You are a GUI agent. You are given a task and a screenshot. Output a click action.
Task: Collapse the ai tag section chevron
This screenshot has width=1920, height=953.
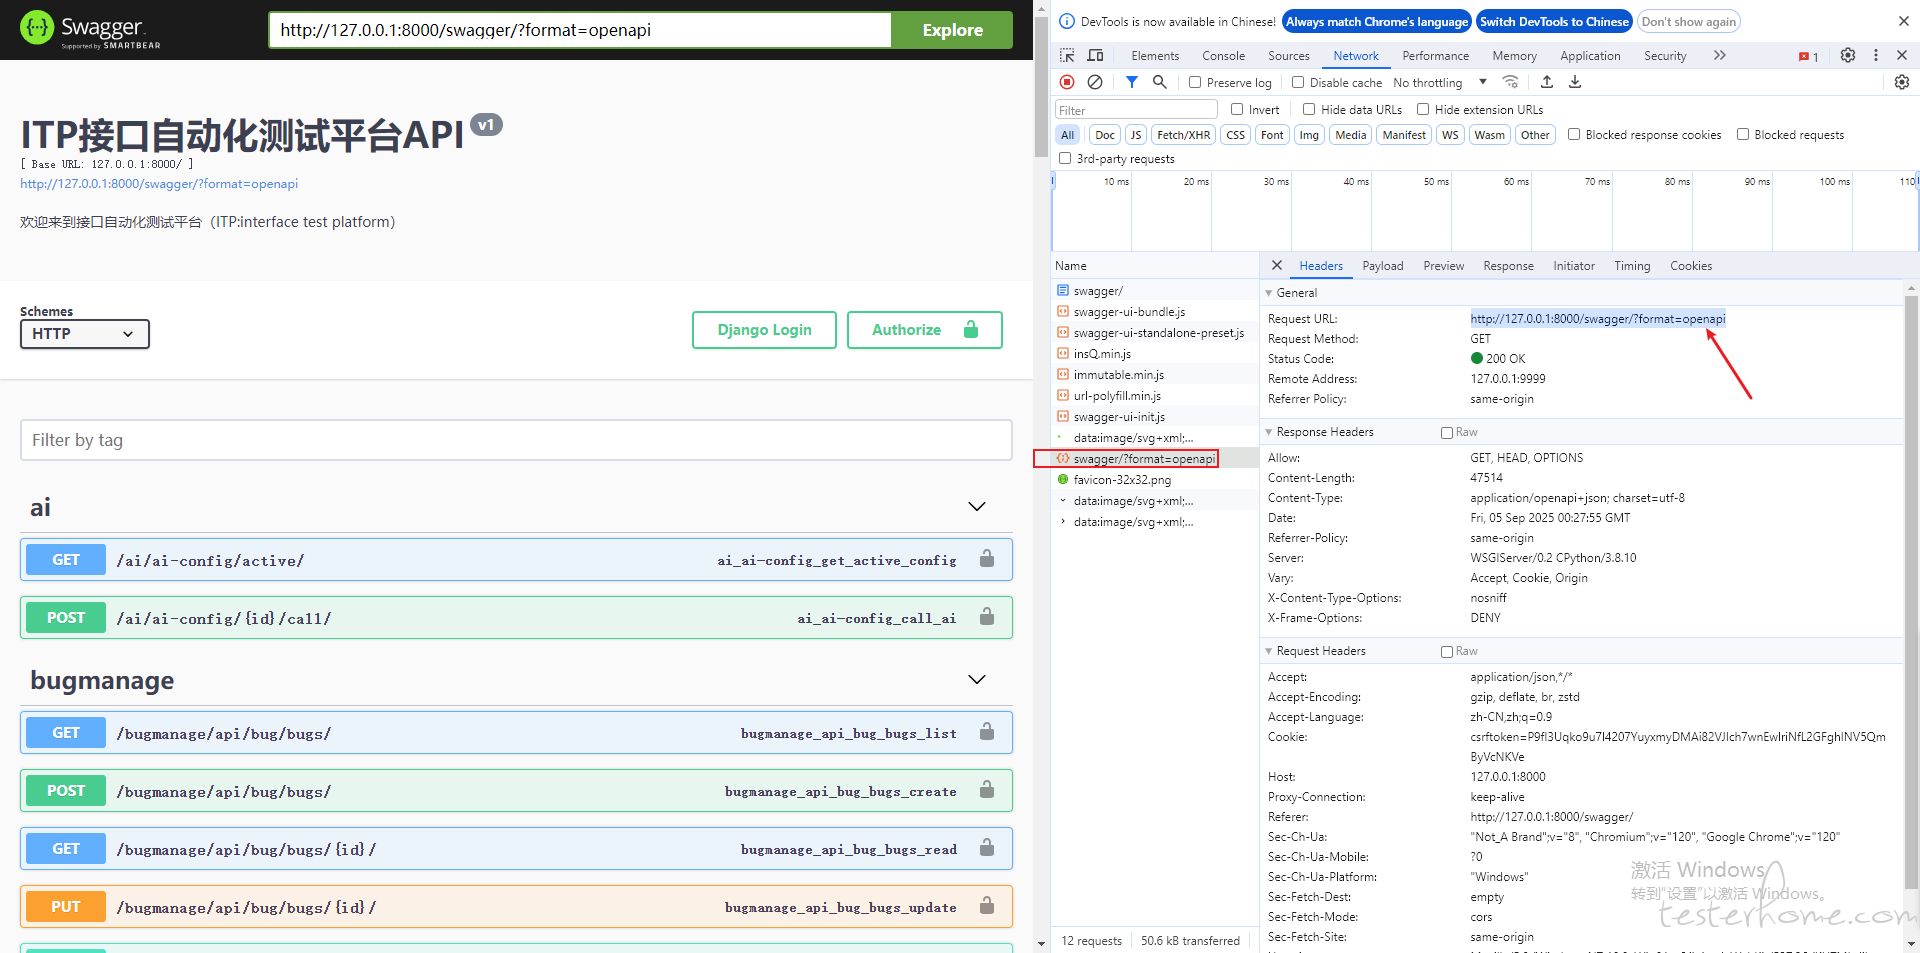pos(977,506)
